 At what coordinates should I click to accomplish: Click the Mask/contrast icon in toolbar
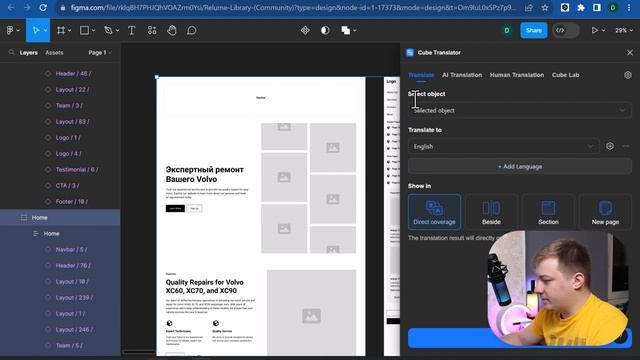[x=325, y=30]
